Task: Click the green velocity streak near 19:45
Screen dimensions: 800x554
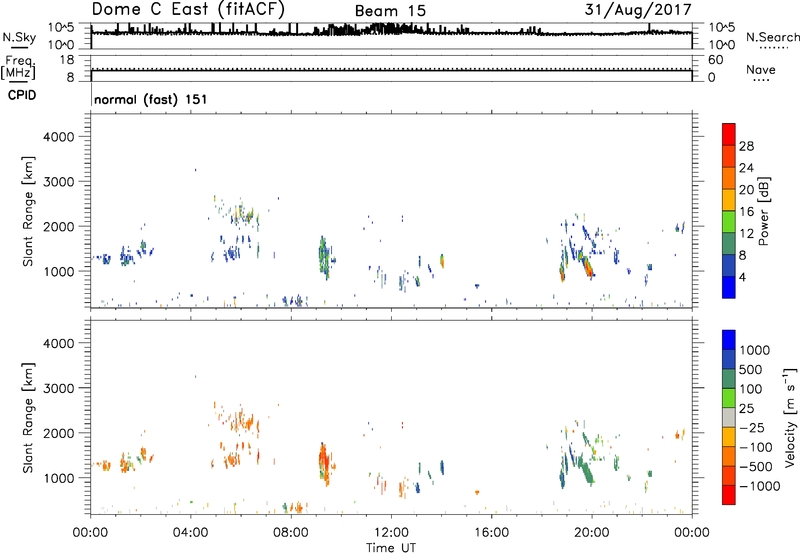Action: click(x=584, y=470)
